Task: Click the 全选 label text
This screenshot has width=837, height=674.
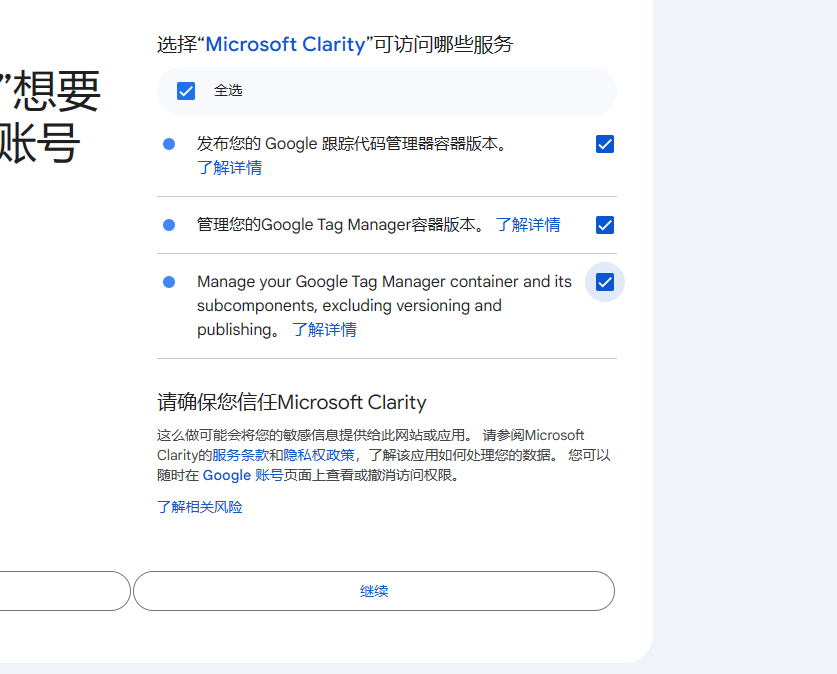Action: (x=228, y=91)
